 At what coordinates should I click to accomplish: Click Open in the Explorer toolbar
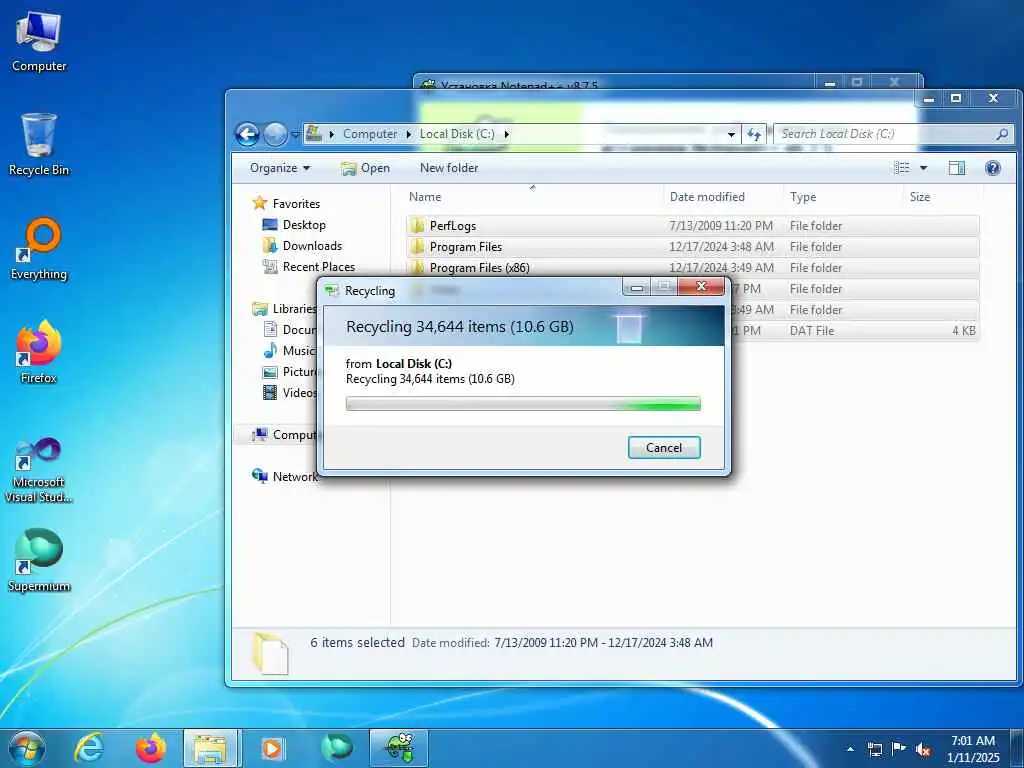[365, 168]
